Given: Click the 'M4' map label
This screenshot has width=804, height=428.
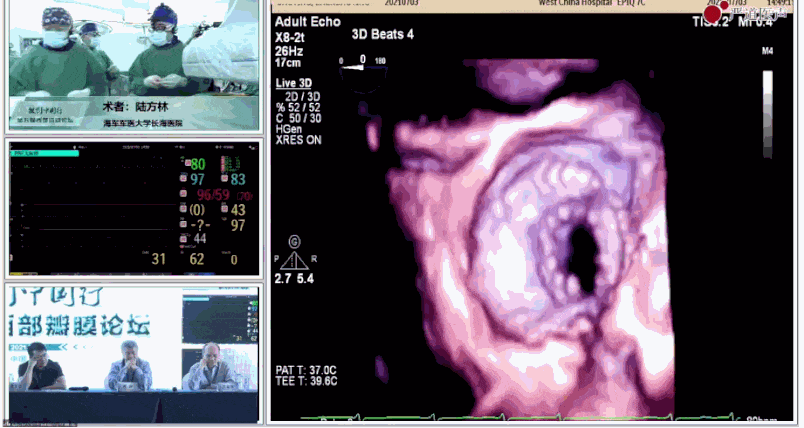Looking at the screenshot, I should pyautogui.click(x=768, y=51).
